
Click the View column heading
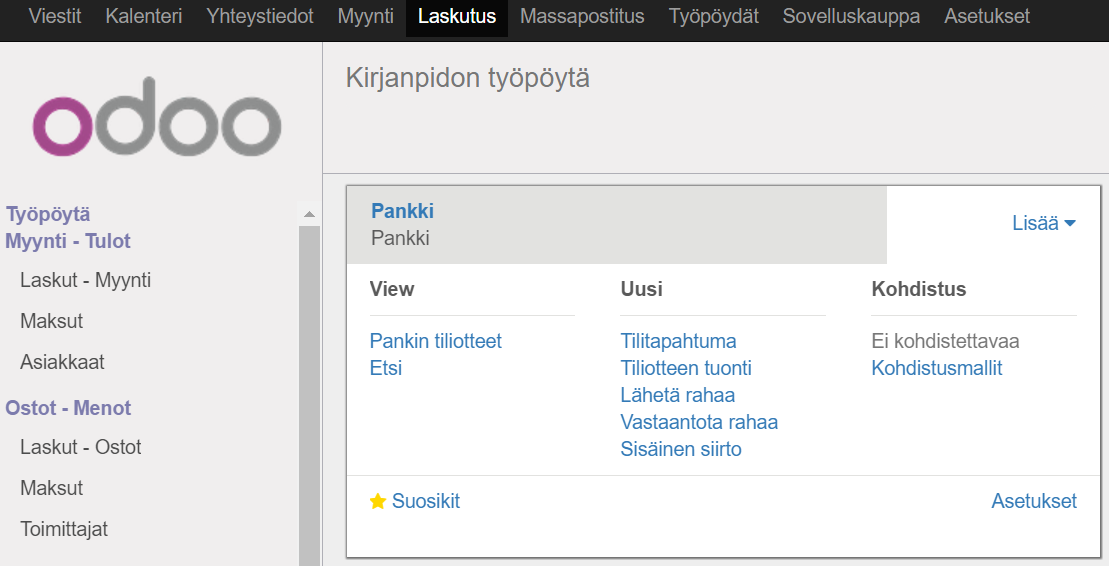point(392,289)
